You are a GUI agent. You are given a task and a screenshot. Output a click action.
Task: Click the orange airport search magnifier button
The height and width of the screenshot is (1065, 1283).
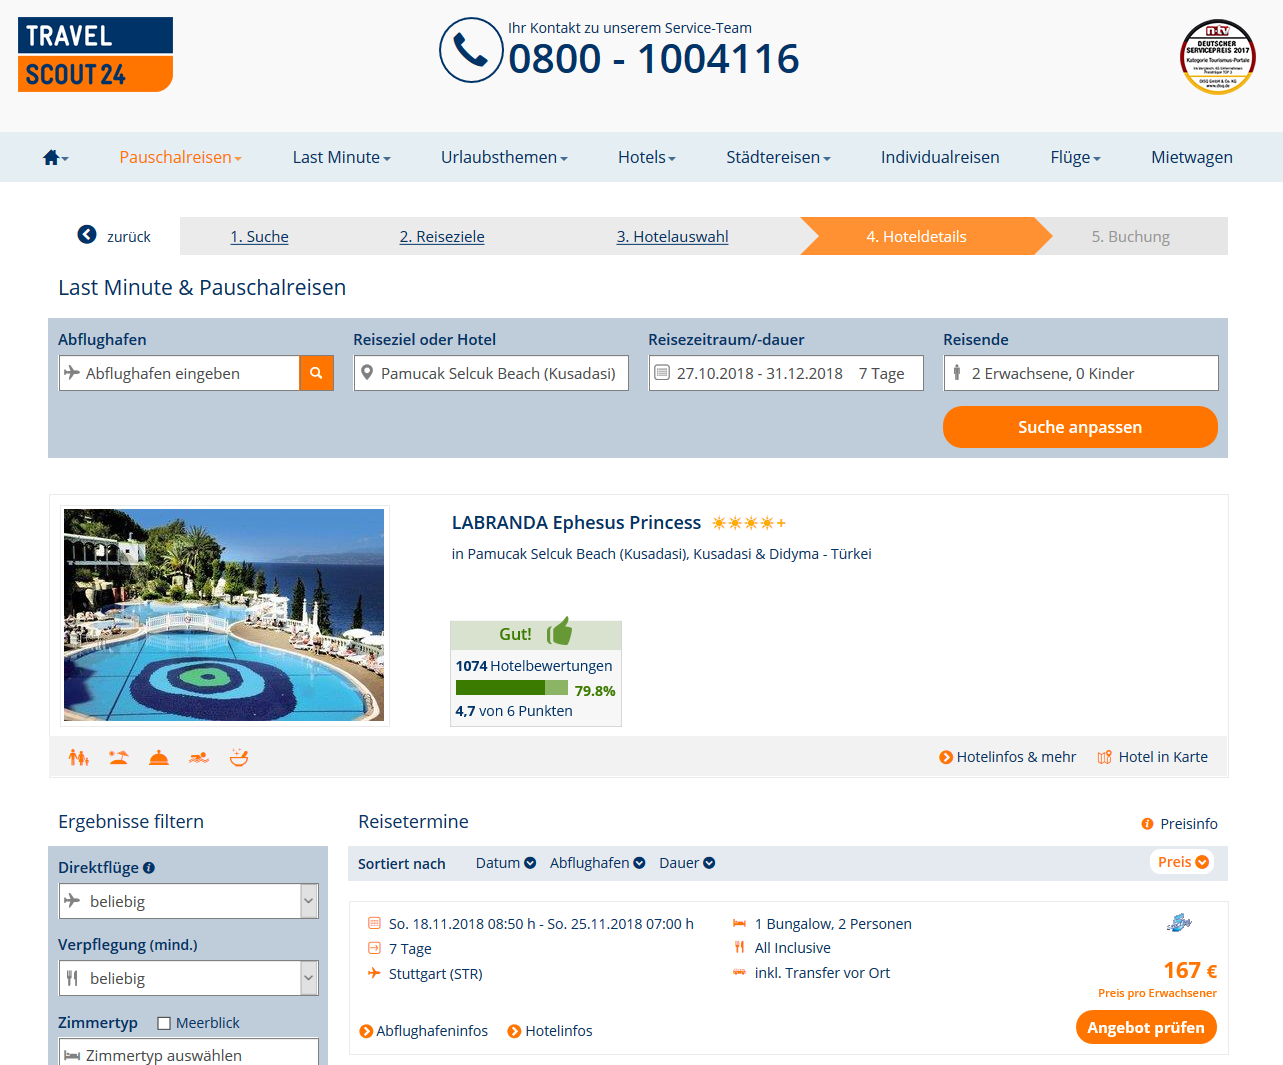[x=316, y=373]
